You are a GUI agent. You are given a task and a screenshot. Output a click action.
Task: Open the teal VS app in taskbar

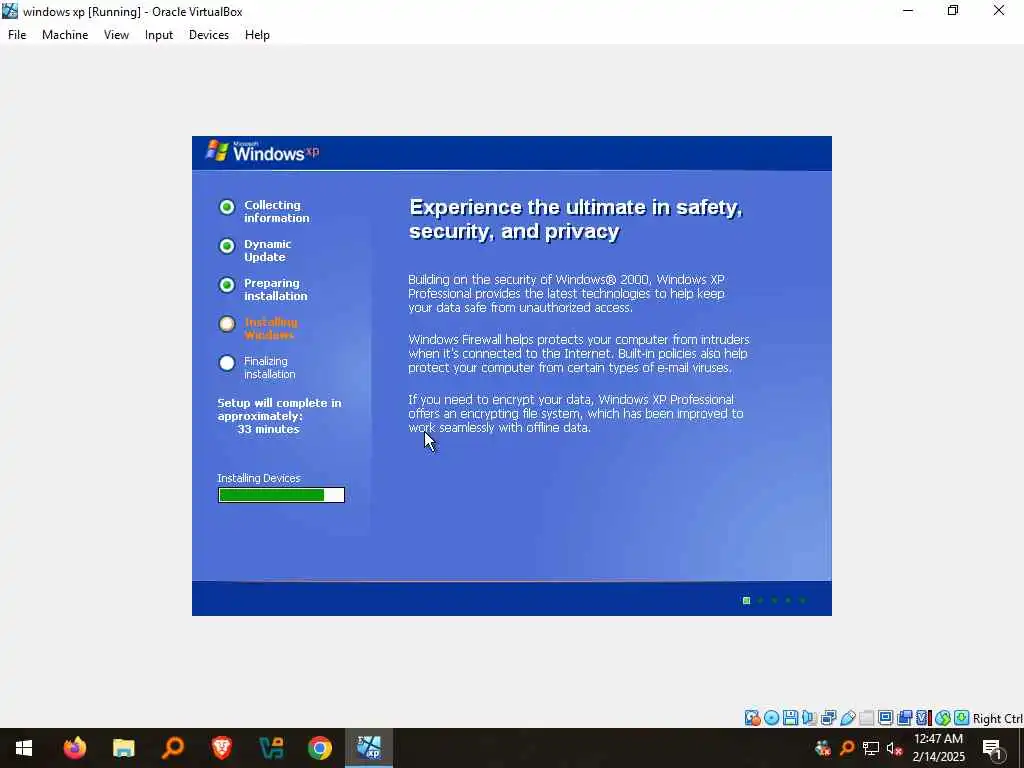(x=270, y=748)
